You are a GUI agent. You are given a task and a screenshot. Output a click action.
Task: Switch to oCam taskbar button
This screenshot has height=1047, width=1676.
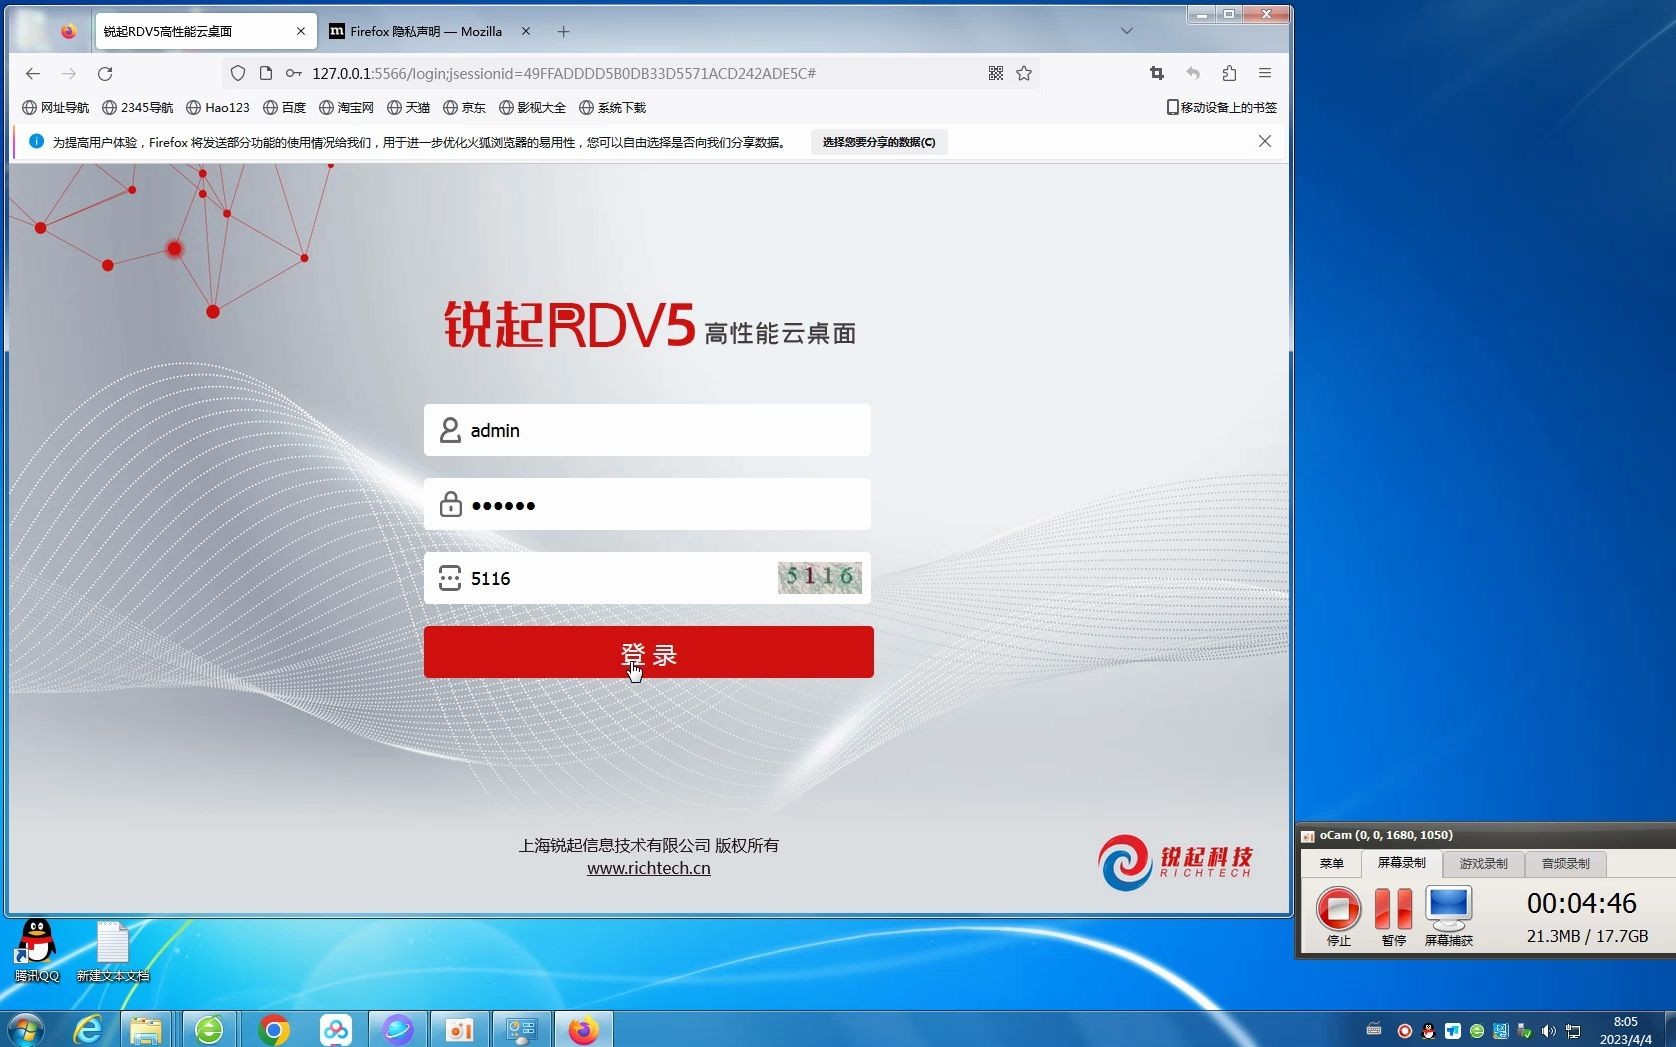coord(459,1029)
